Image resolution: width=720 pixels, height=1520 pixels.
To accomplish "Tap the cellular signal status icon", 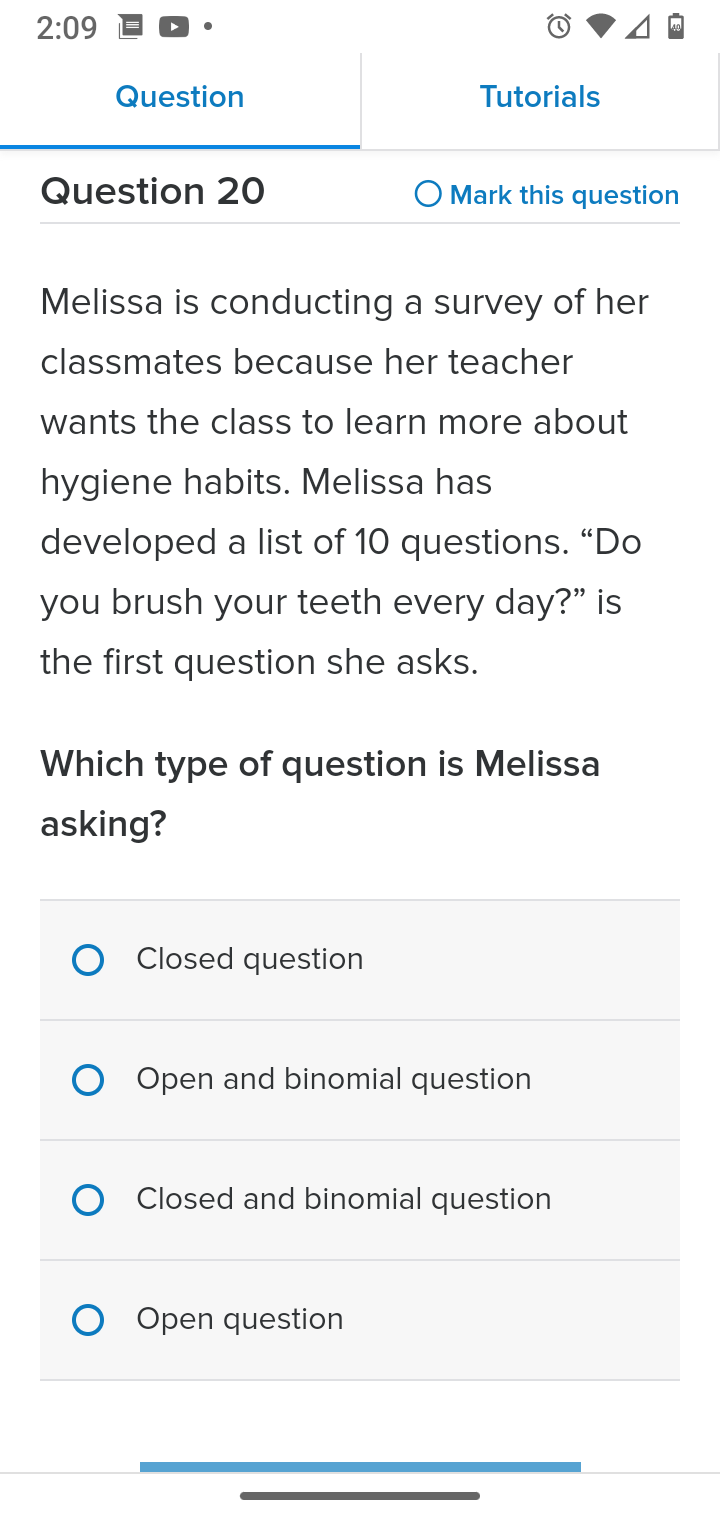I will pos(637,27).
